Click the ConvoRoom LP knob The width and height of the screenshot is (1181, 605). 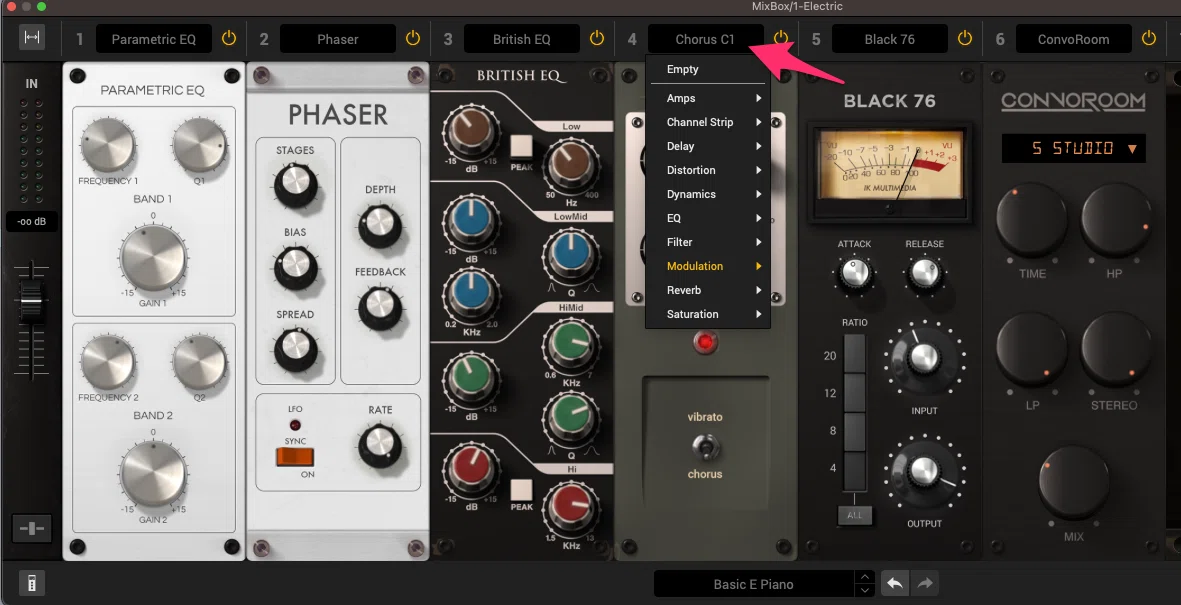pos(1032,350)
